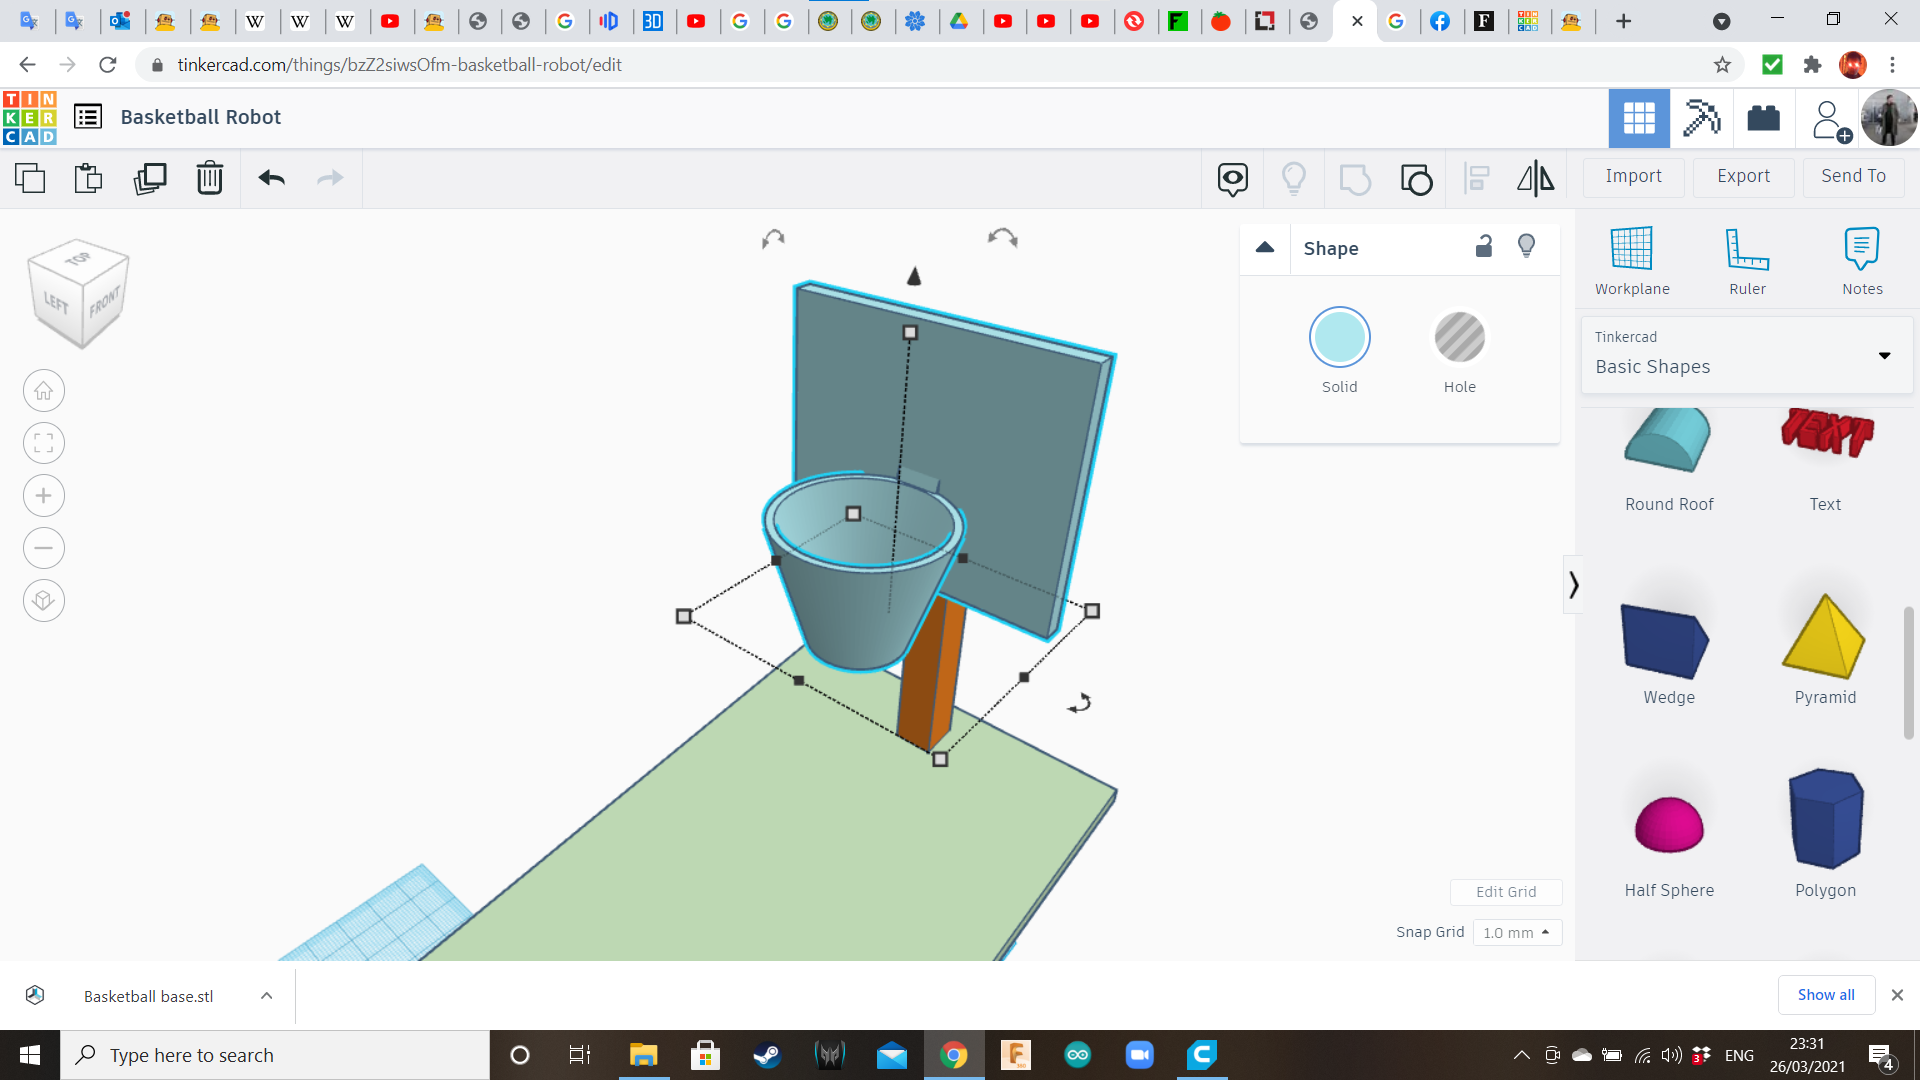
Task: Zoom in with the plus button
Action: point(44,496)
